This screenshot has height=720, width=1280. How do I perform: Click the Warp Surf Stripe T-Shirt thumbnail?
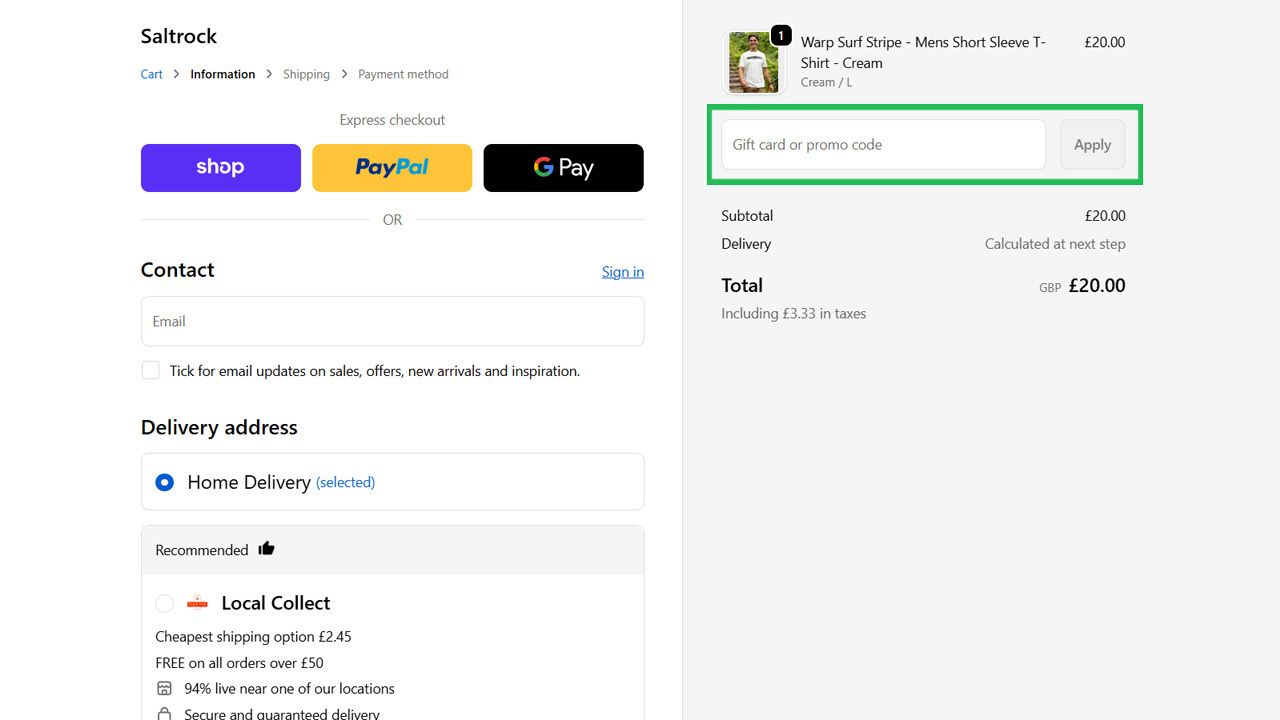pyautogui.click(x=754, y=62)
